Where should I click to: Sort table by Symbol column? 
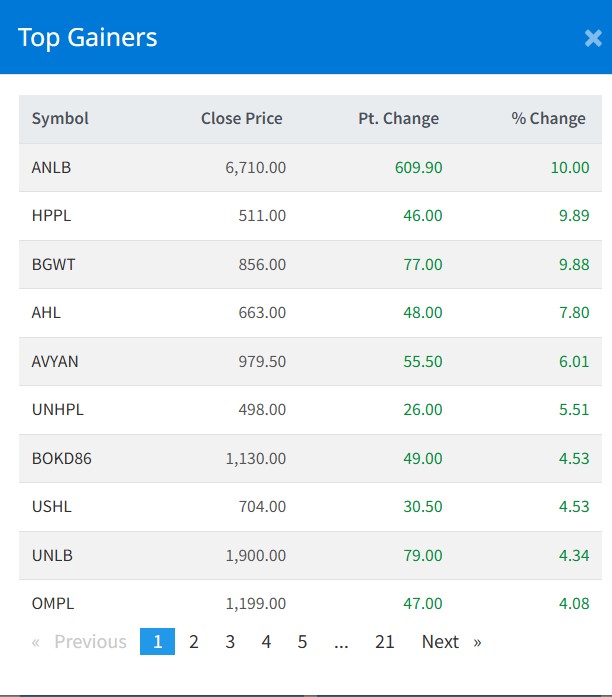(60, 118)
